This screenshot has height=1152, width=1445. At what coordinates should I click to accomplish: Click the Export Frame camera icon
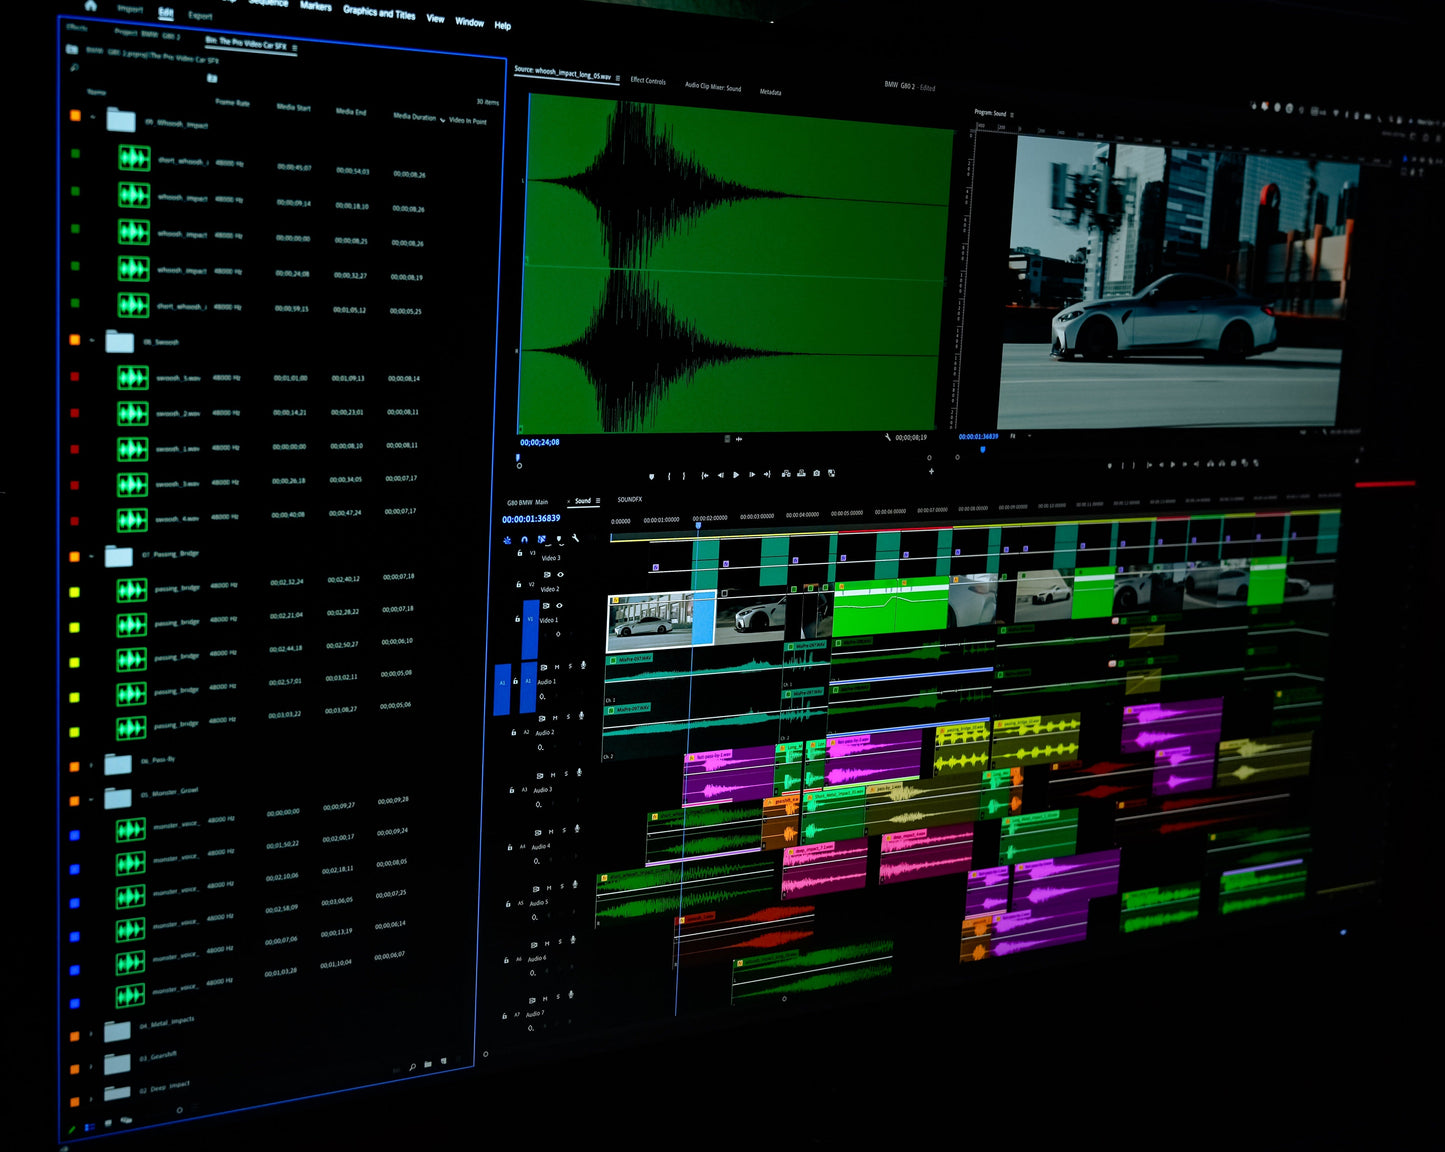(817, 473)
